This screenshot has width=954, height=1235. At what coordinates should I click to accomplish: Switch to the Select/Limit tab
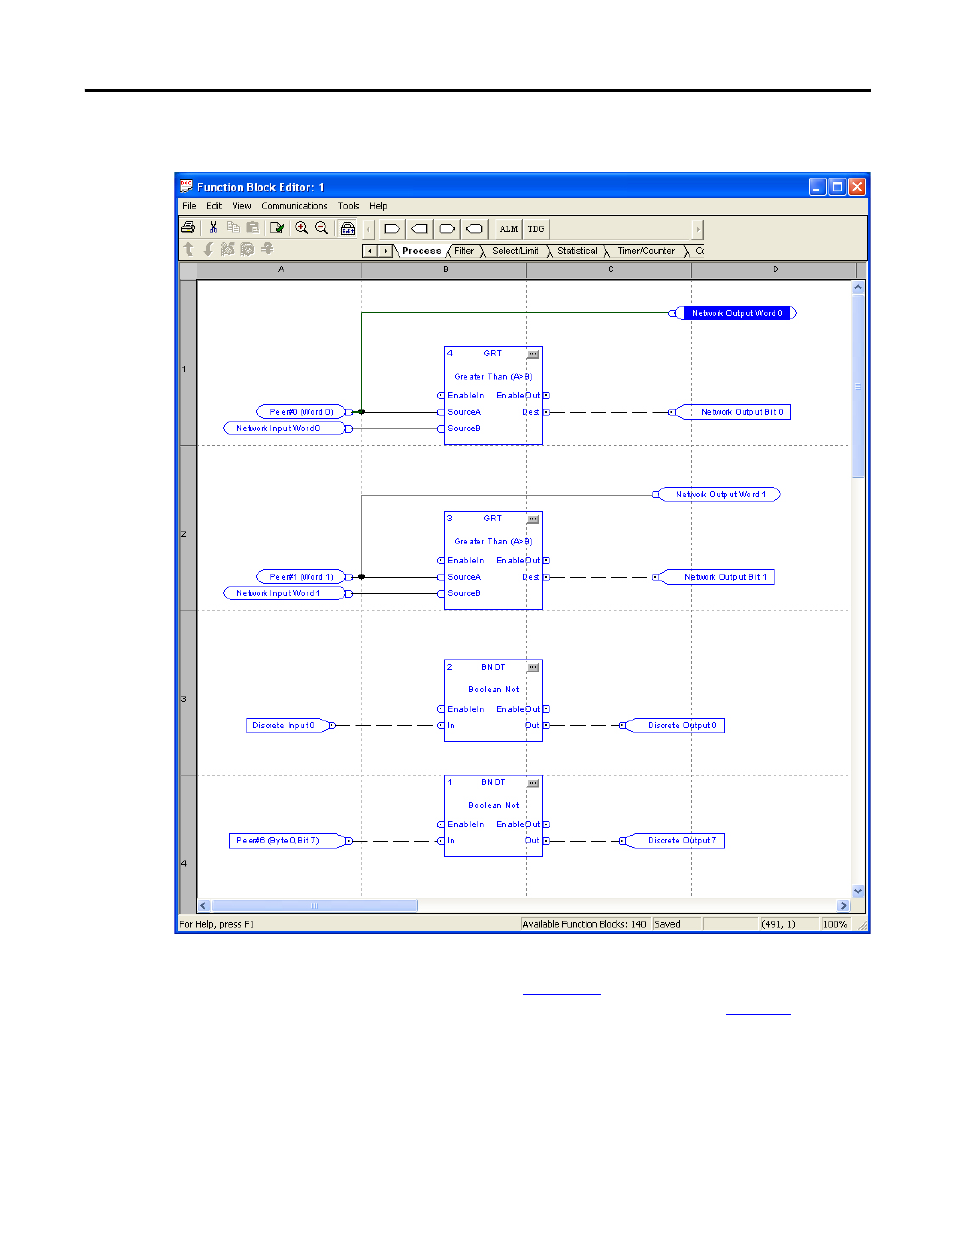[x=515, y=251]
